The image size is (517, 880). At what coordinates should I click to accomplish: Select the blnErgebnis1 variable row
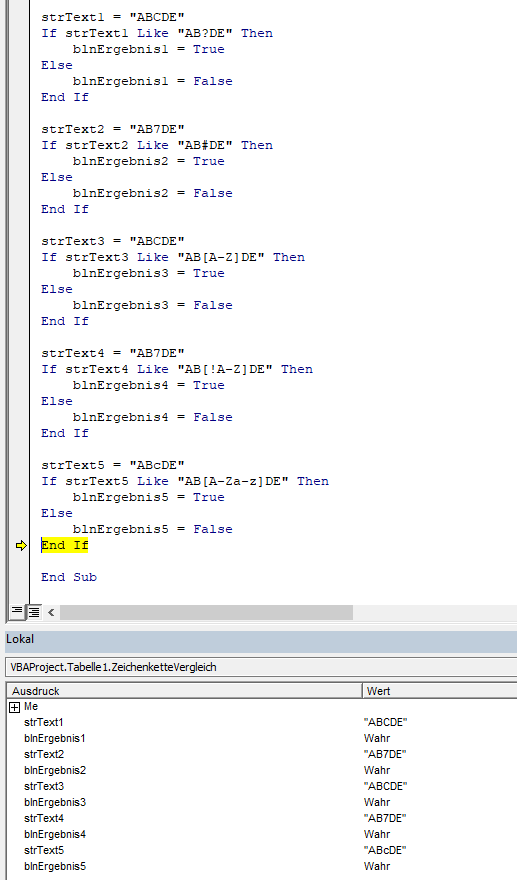pyautogui.click(x=262, y=738)
